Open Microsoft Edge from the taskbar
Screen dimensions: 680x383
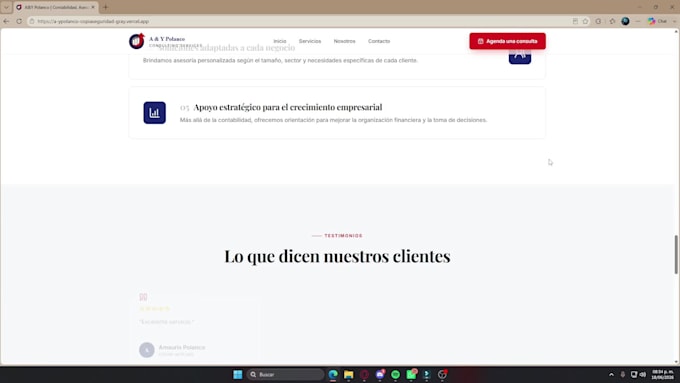pyautogui.click(x=333, y=374)
